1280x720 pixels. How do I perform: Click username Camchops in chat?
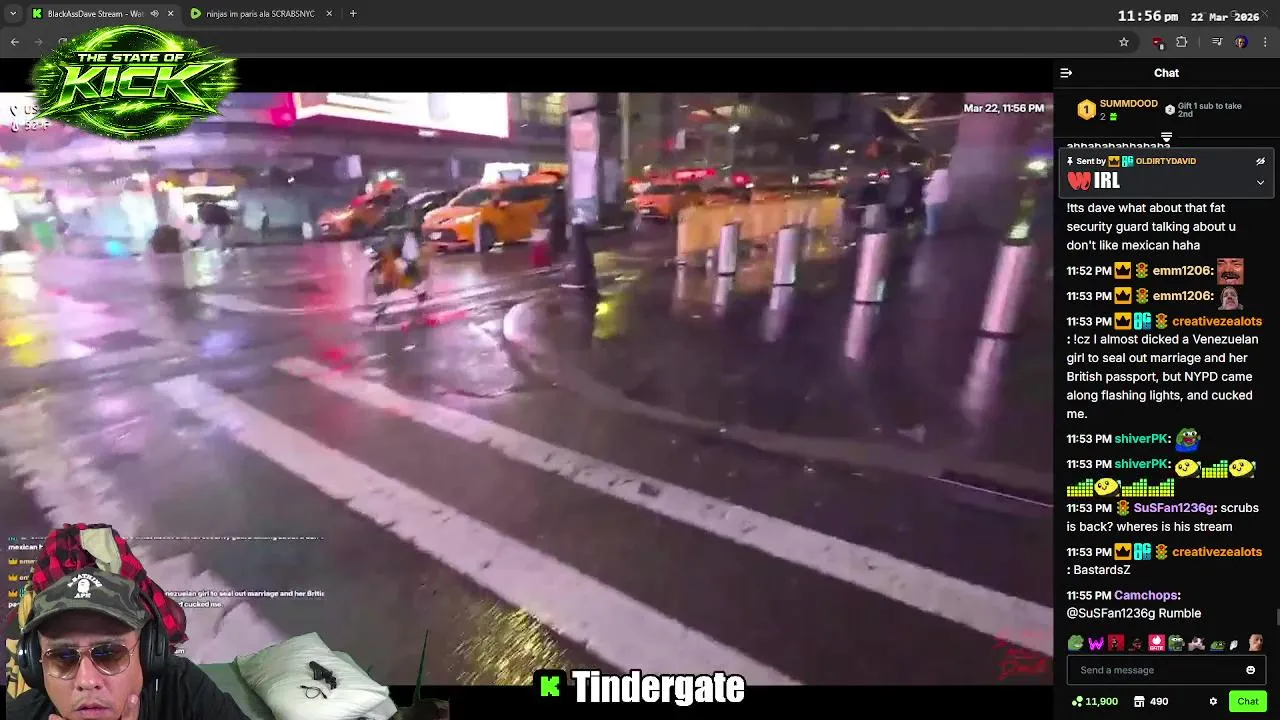1147,595
